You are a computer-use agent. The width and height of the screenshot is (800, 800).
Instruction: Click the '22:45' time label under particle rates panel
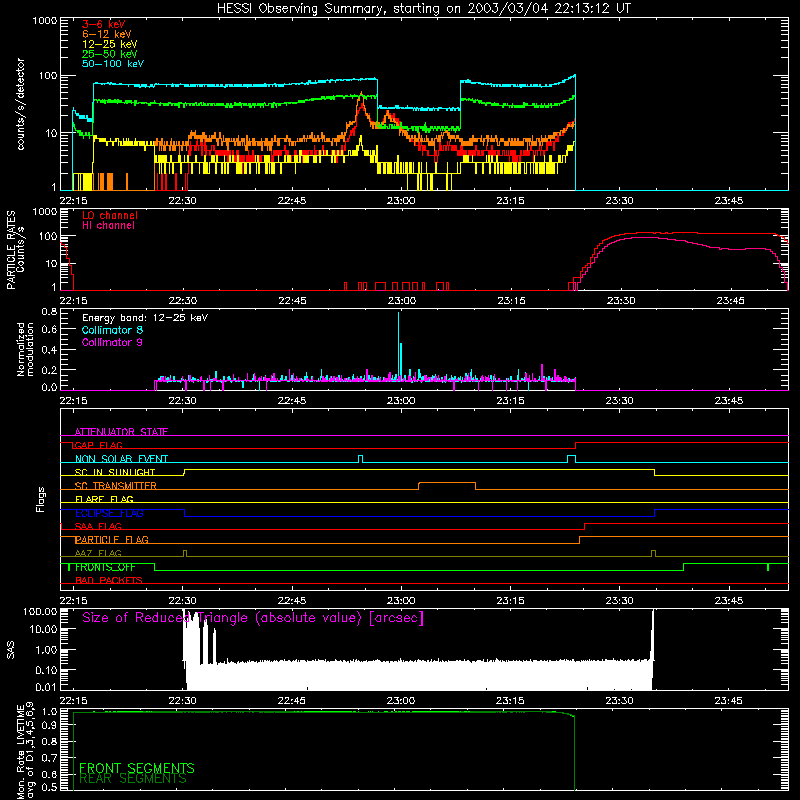point(292,301)
